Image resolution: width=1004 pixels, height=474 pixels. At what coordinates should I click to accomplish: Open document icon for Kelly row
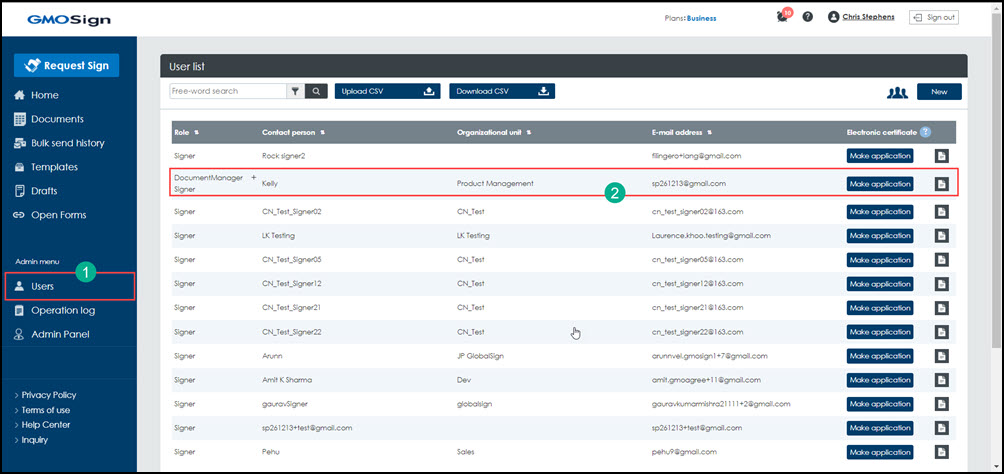pos(941,184)
